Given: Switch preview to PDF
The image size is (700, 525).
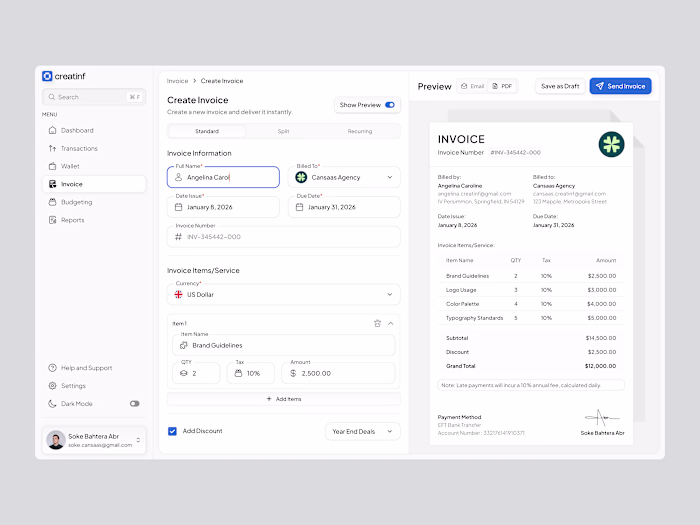Looking at the screenshot, I should (x=502, y=86).
